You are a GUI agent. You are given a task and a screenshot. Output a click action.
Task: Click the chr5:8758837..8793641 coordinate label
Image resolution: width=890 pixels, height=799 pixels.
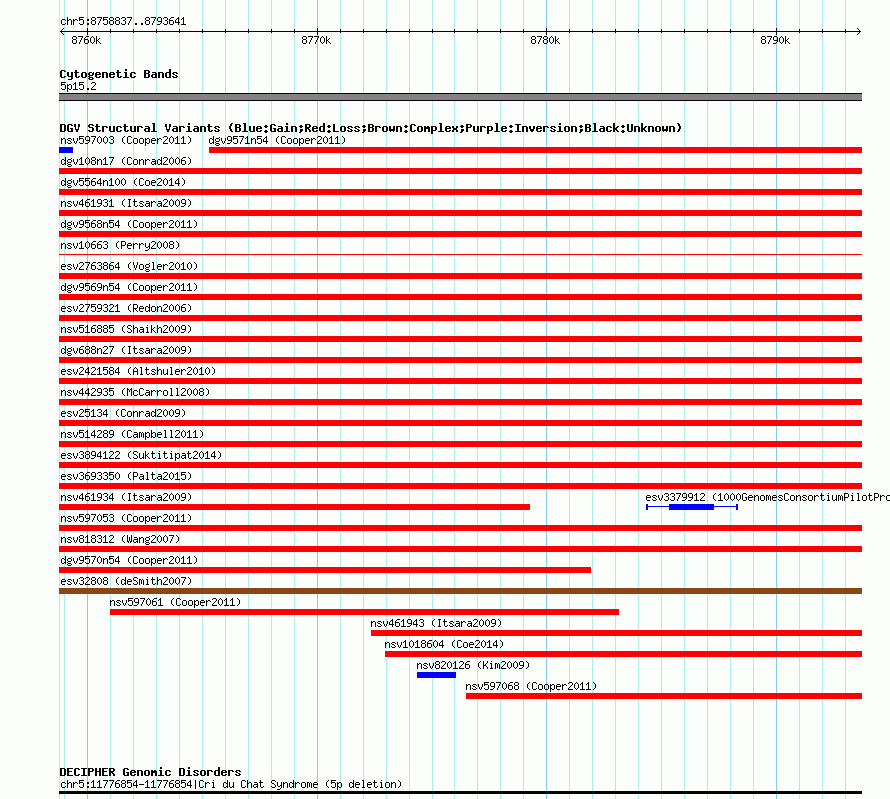click(x=123, y=21)
